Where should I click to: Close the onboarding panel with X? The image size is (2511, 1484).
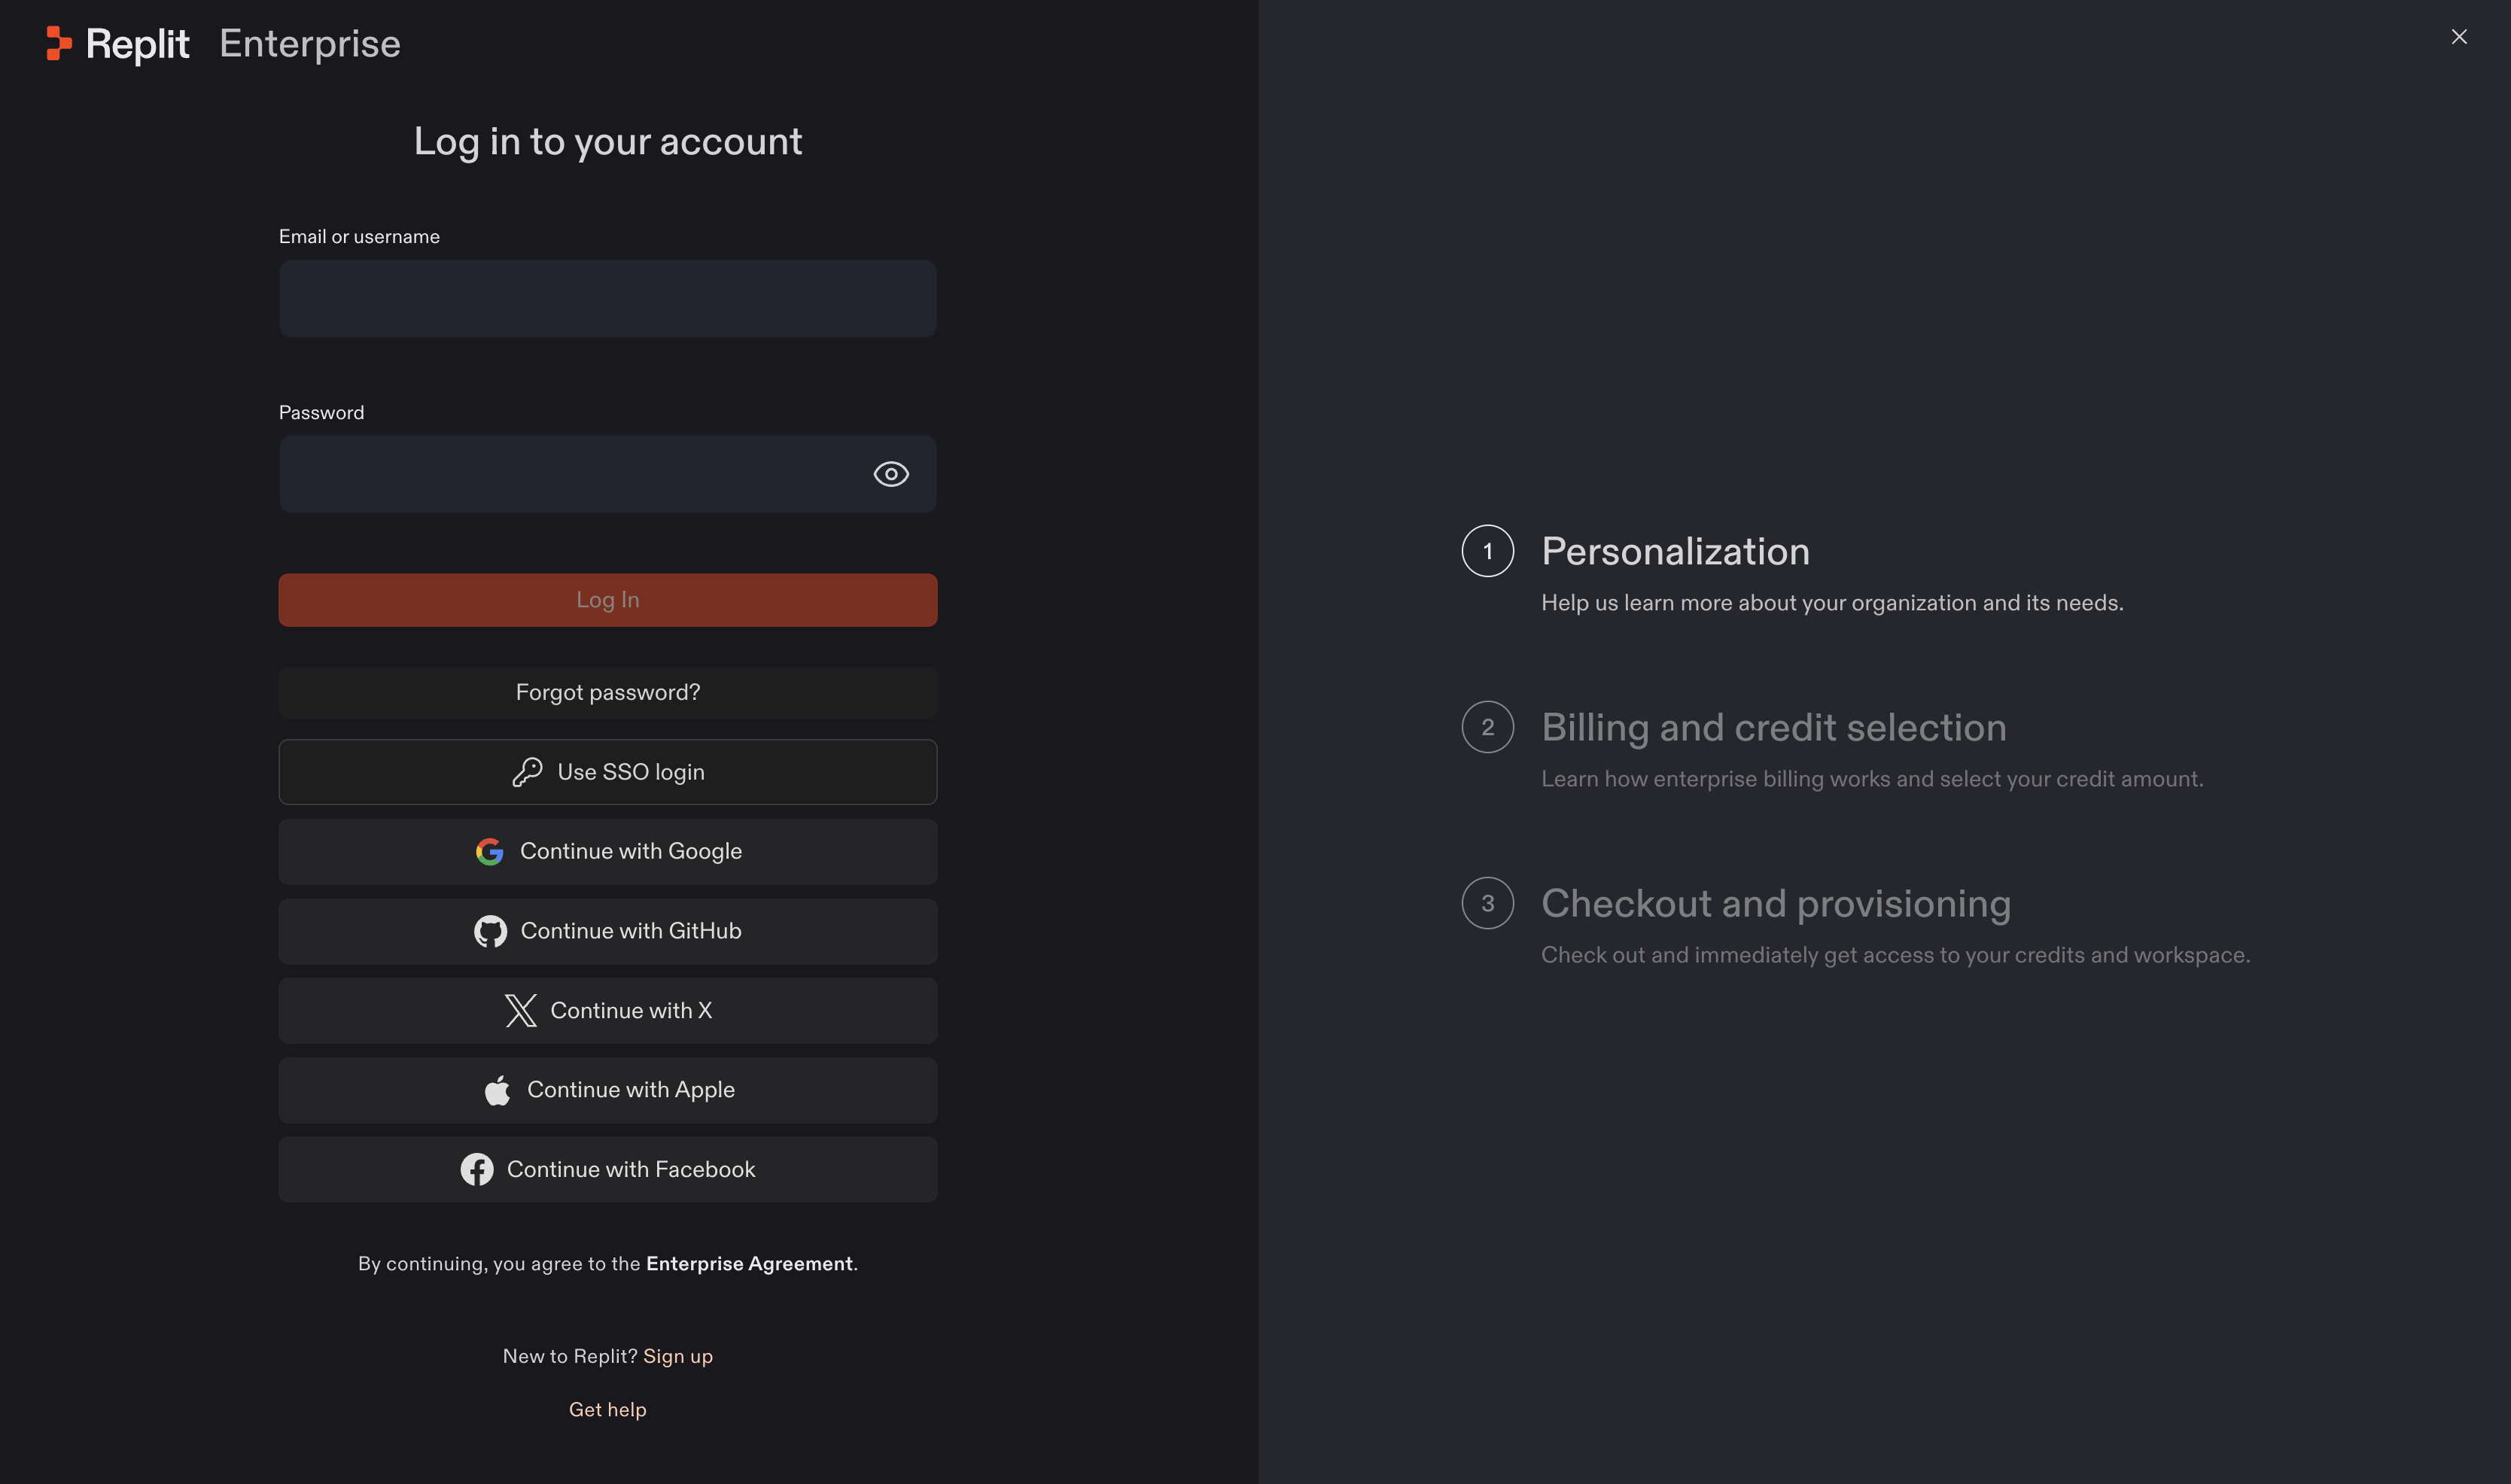pos(2459,37)
